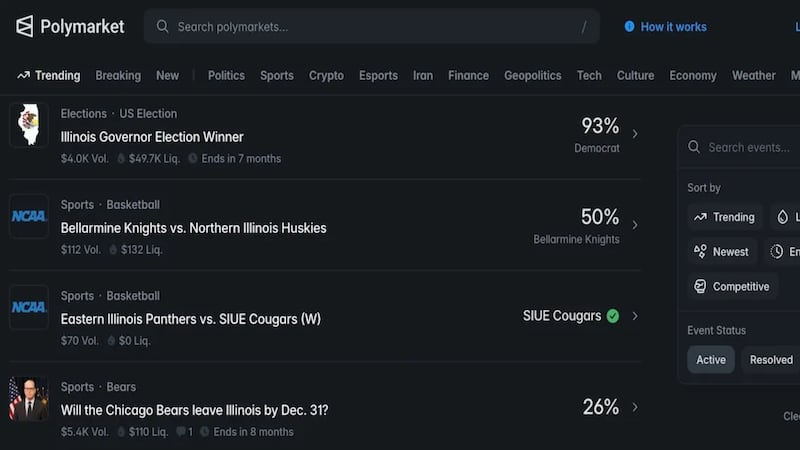Viewport: 800px width, 450px height.
Task: Select the Active event status filter
Action: pyautogui.click(x=711, y=360)
